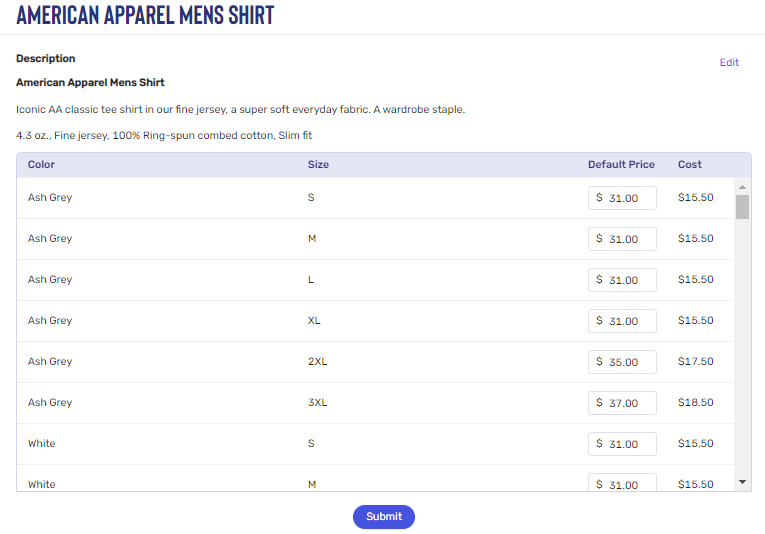Image resolution: width=765 pixels, height=534 pixels.
Task: Click the Default Price column header
Action: [x=621, y=164]
